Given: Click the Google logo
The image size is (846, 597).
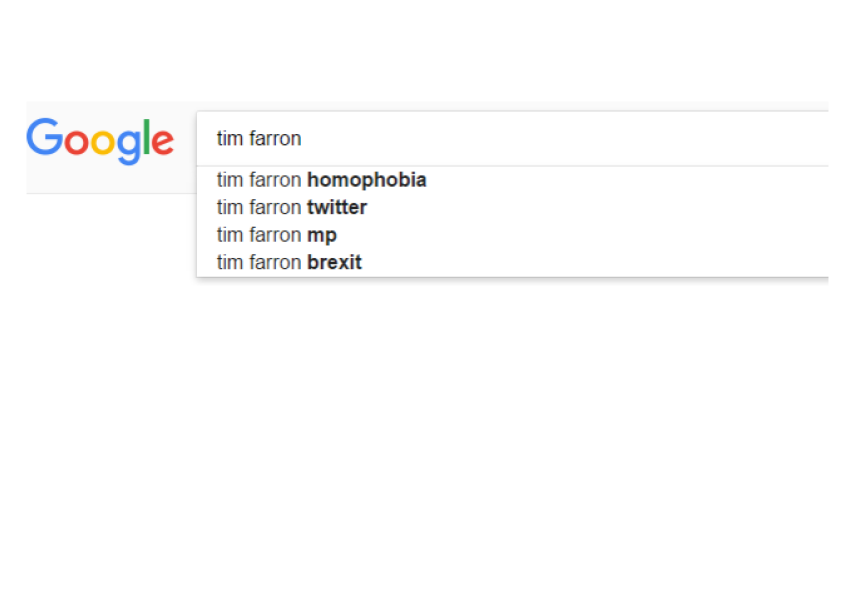Looking at the screenshot, I should click(x=100, y=140).
